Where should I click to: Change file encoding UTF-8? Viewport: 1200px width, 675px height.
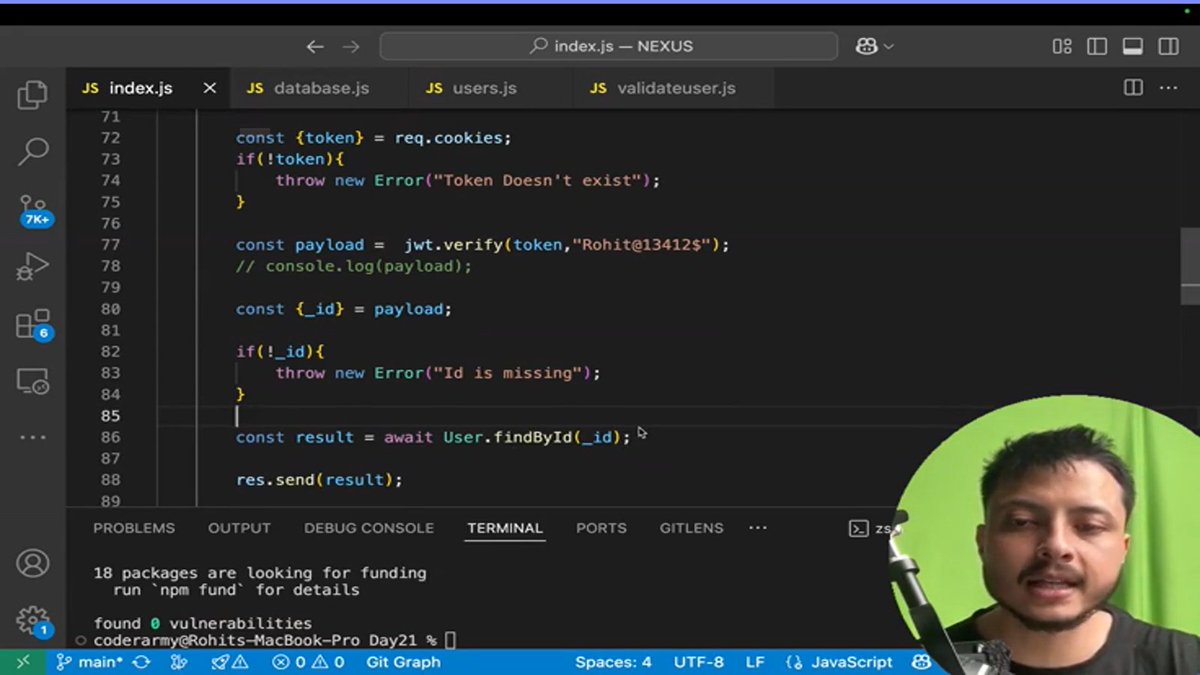(698, 662)
